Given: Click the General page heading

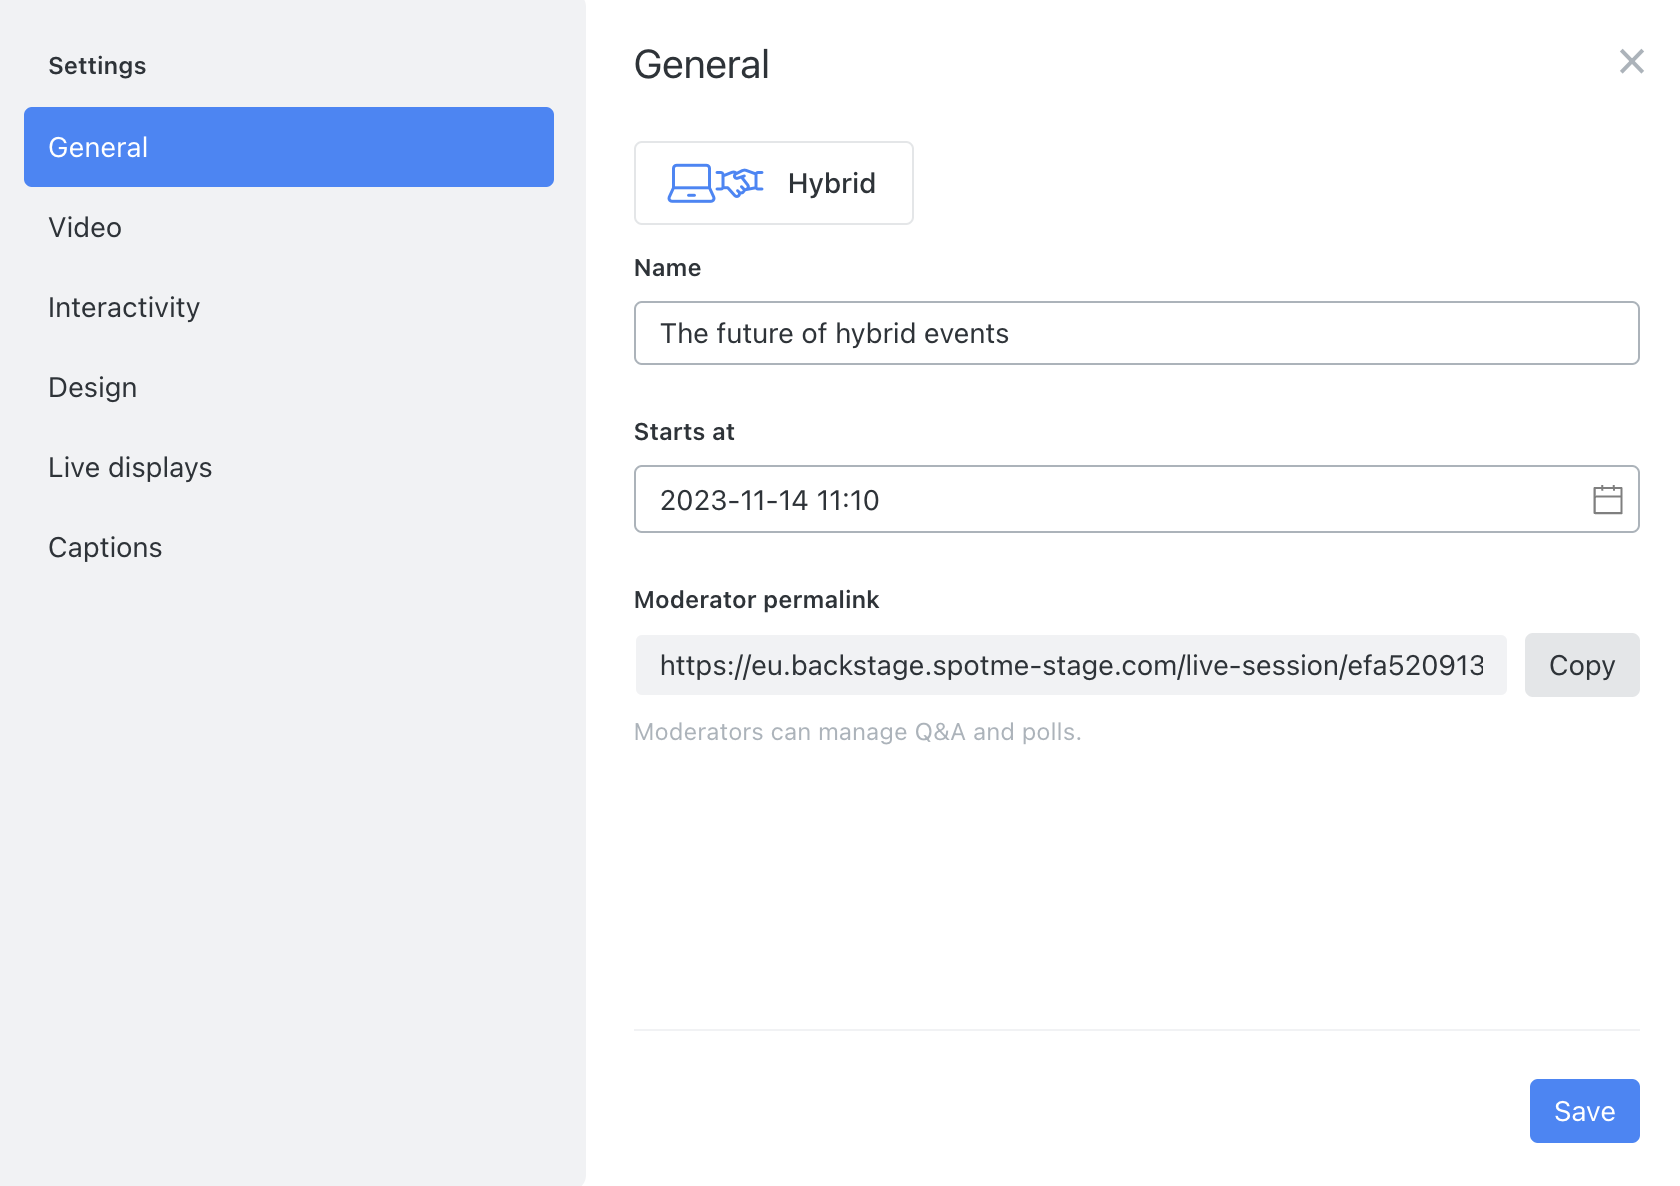Looking at the screenshot, I should click(x=702, y=65).
